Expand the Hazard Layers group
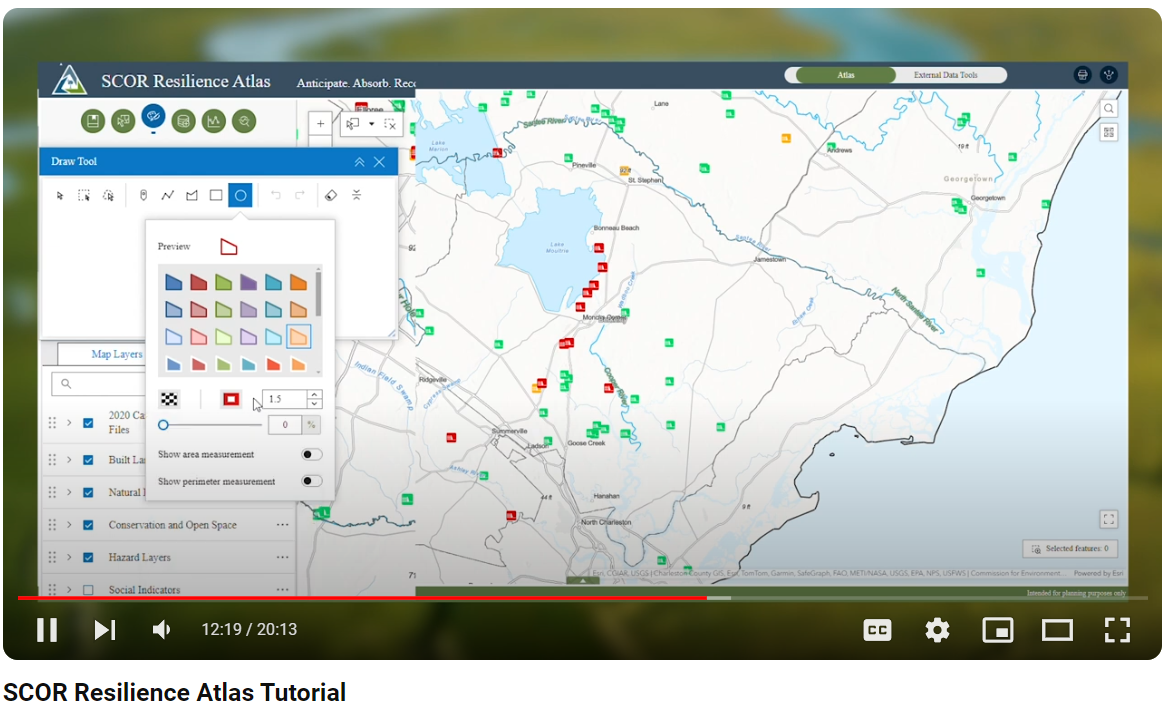 [67, 556]
